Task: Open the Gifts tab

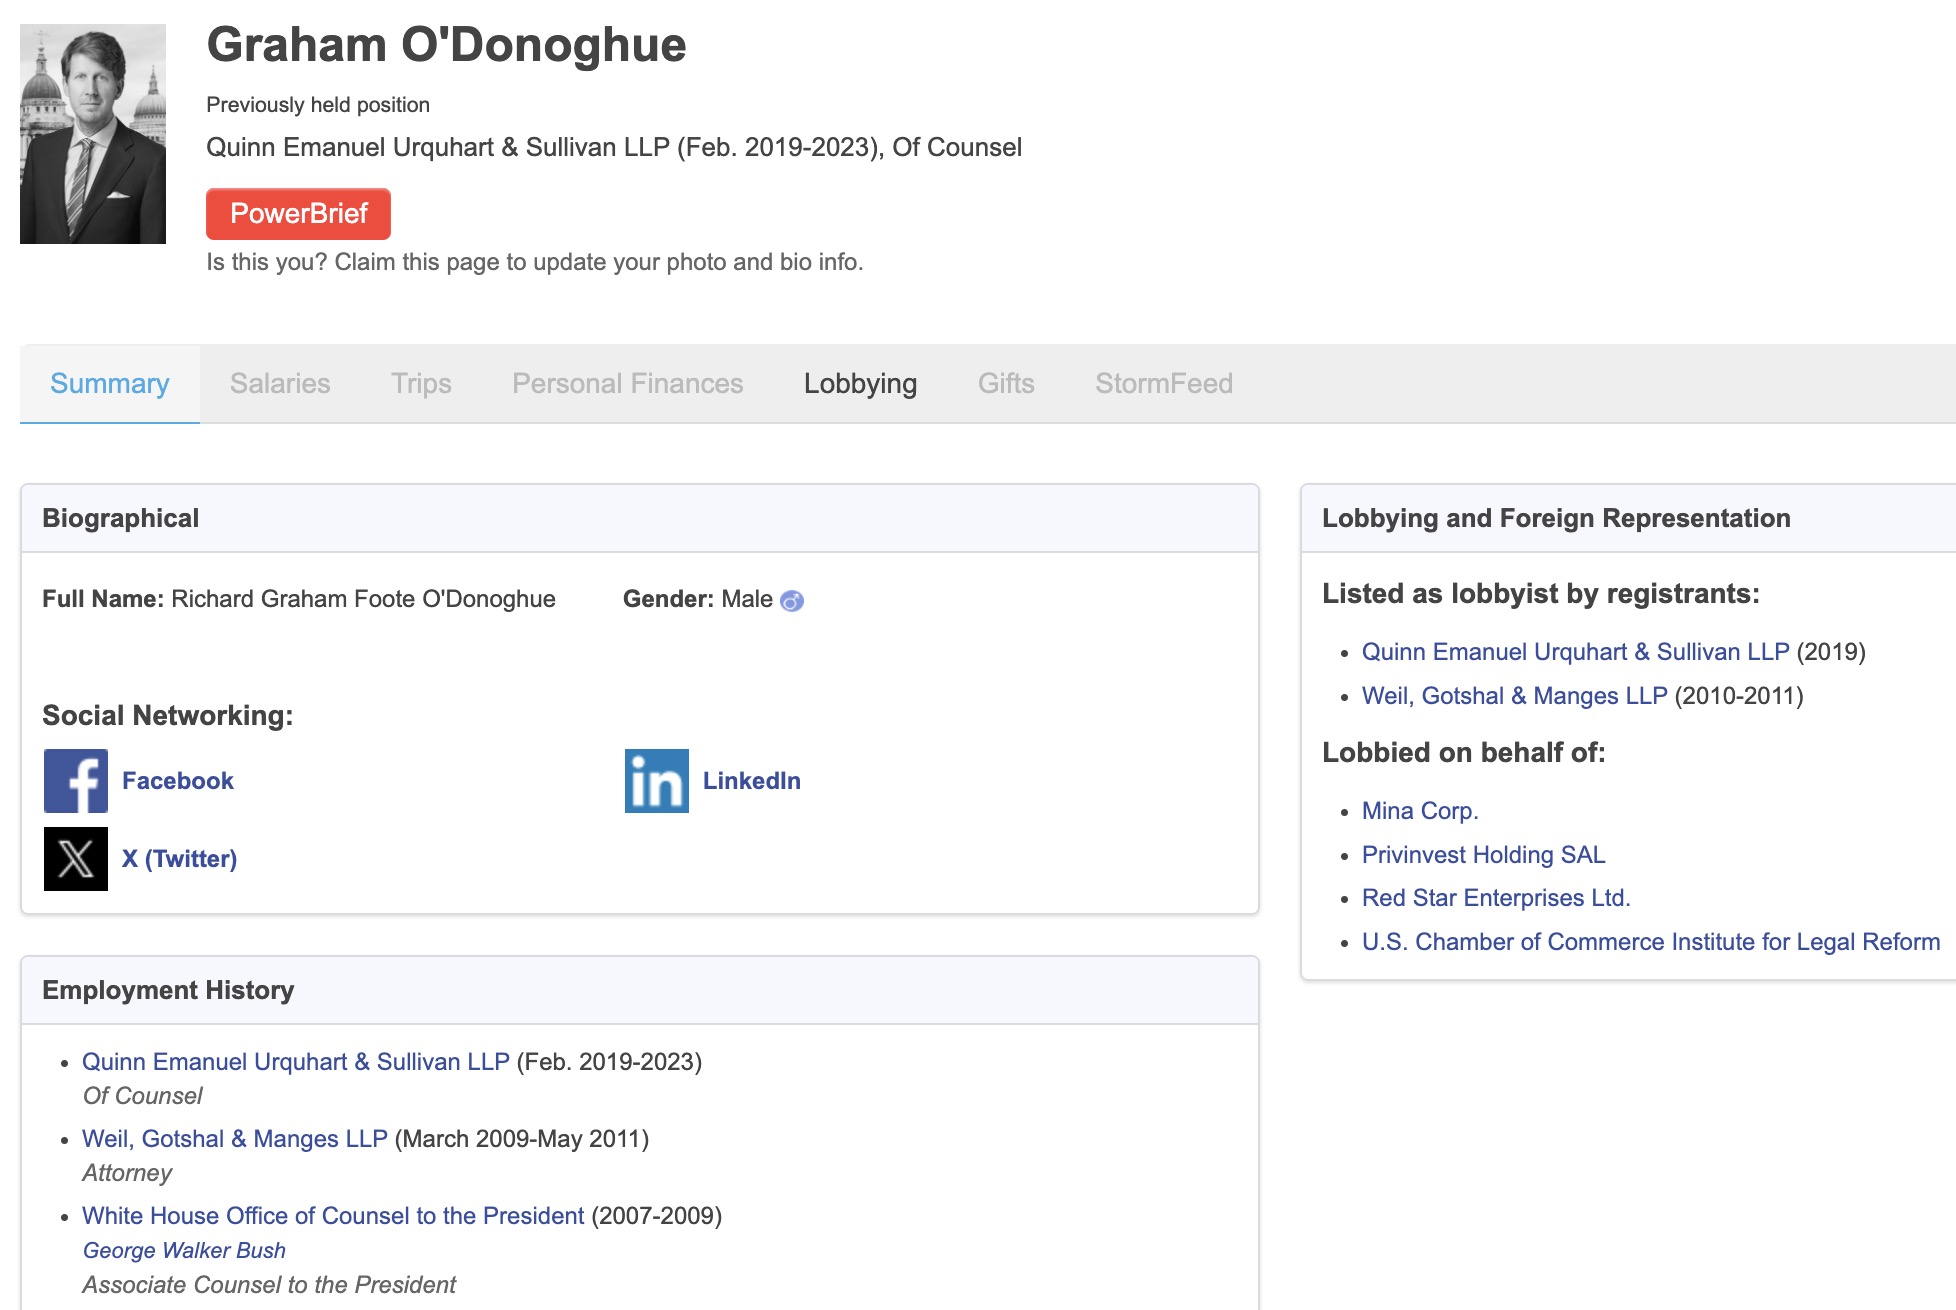Action: (1006, 384)
